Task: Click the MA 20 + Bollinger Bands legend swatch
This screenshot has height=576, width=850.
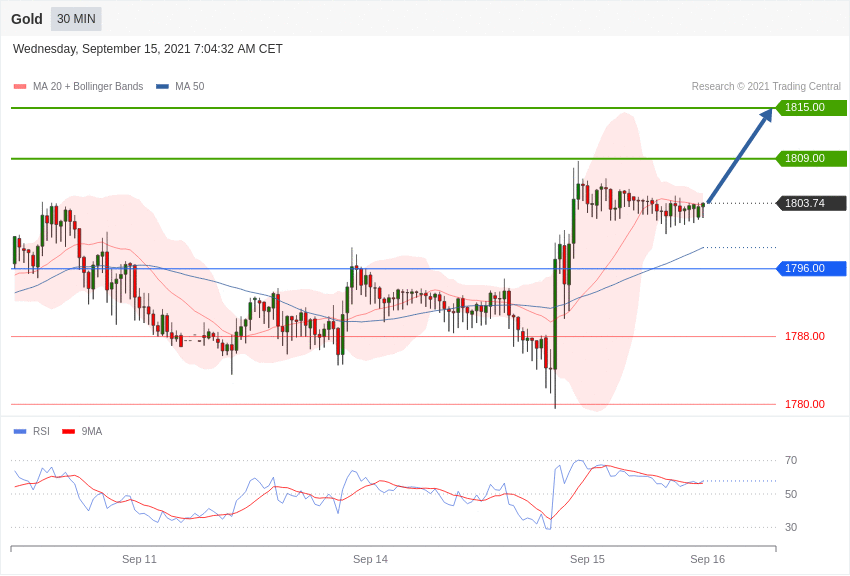Action: (20, 87)
